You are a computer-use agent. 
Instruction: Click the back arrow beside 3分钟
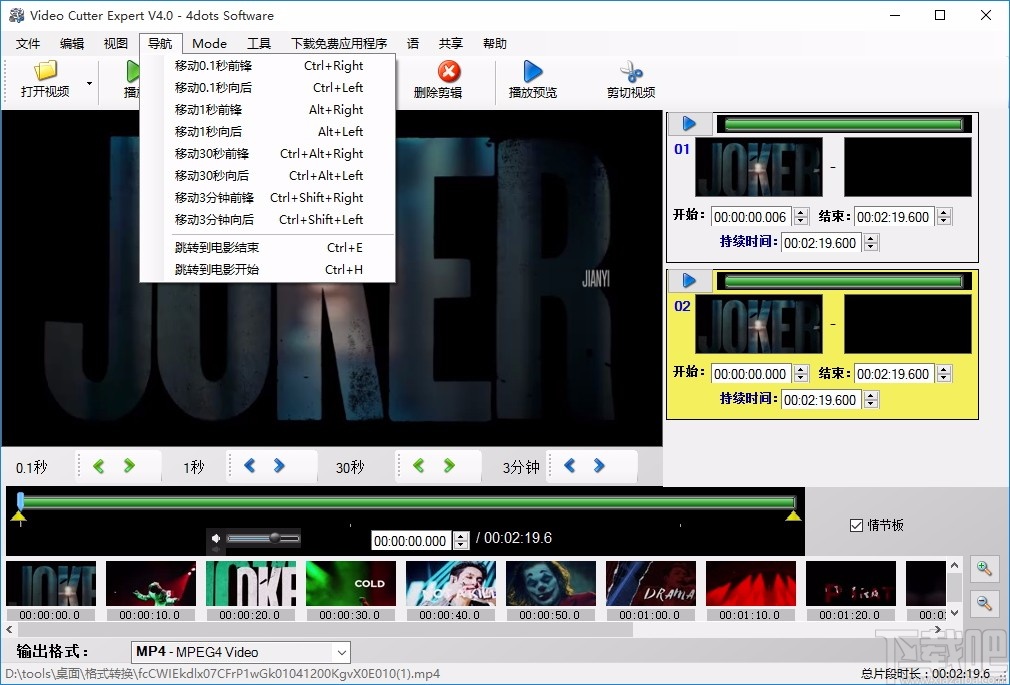coord(568,466)
